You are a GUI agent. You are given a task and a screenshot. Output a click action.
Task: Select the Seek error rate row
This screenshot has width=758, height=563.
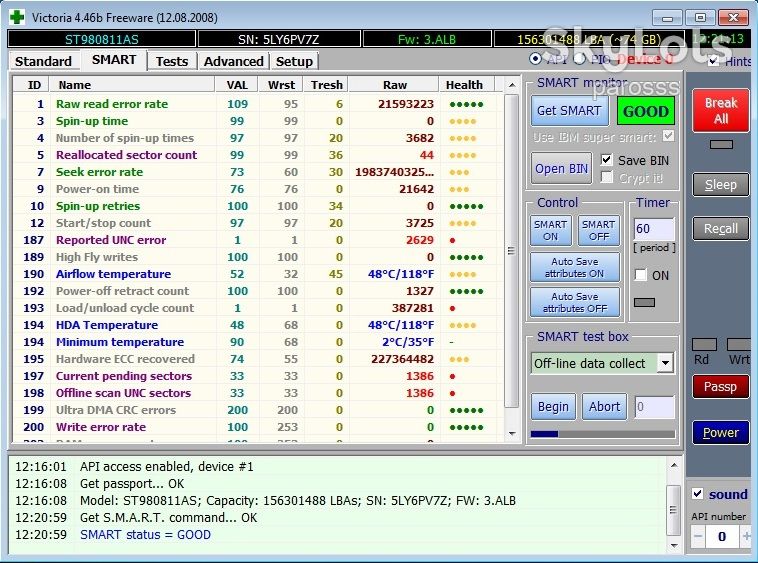click(258, 172)
